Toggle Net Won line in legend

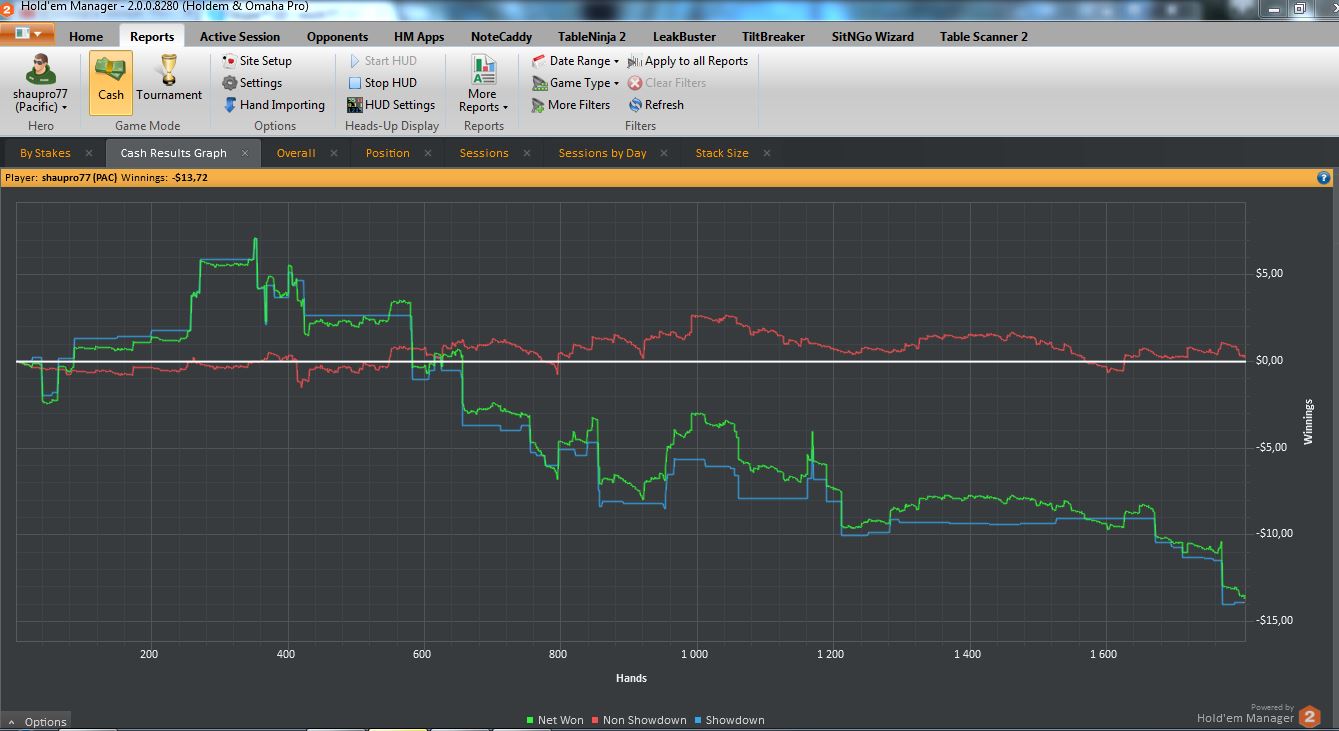click(555, 720)
